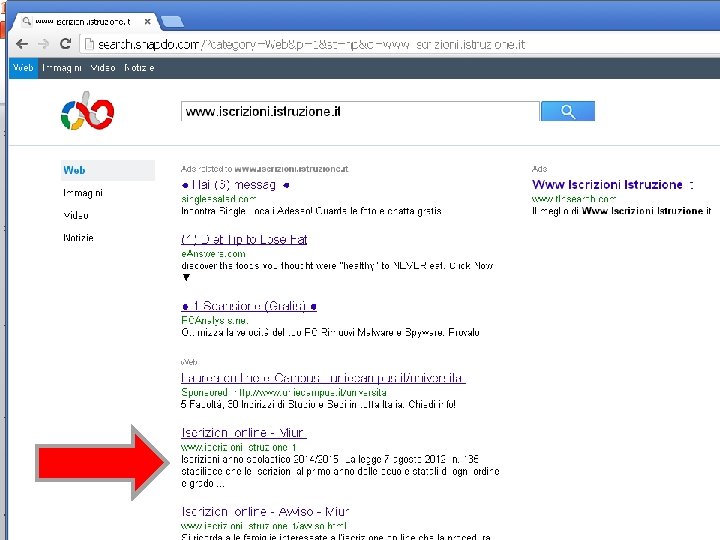Close the www.iscrizioni.istruzione.it browser tab
Viewport: 720px width, 540px height.
(147, 22)
